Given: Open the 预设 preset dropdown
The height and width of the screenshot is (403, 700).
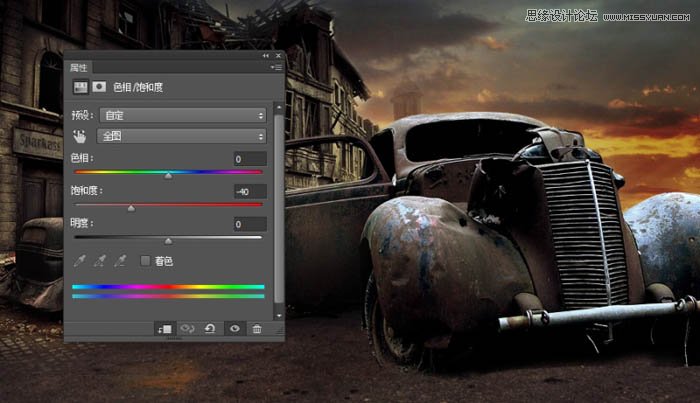Looking at the screenshot, I should point(182,115).
